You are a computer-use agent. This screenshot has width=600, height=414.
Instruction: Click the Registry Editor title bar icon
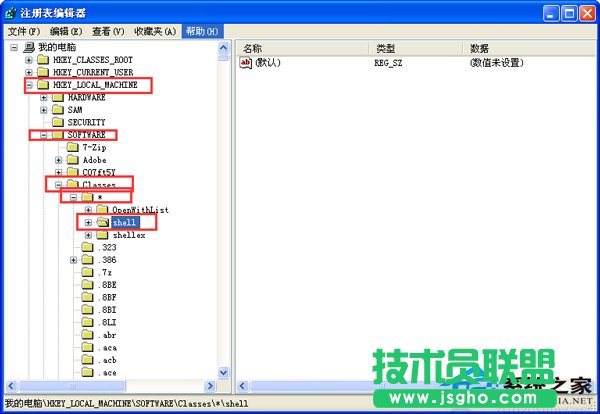point(10,13)
